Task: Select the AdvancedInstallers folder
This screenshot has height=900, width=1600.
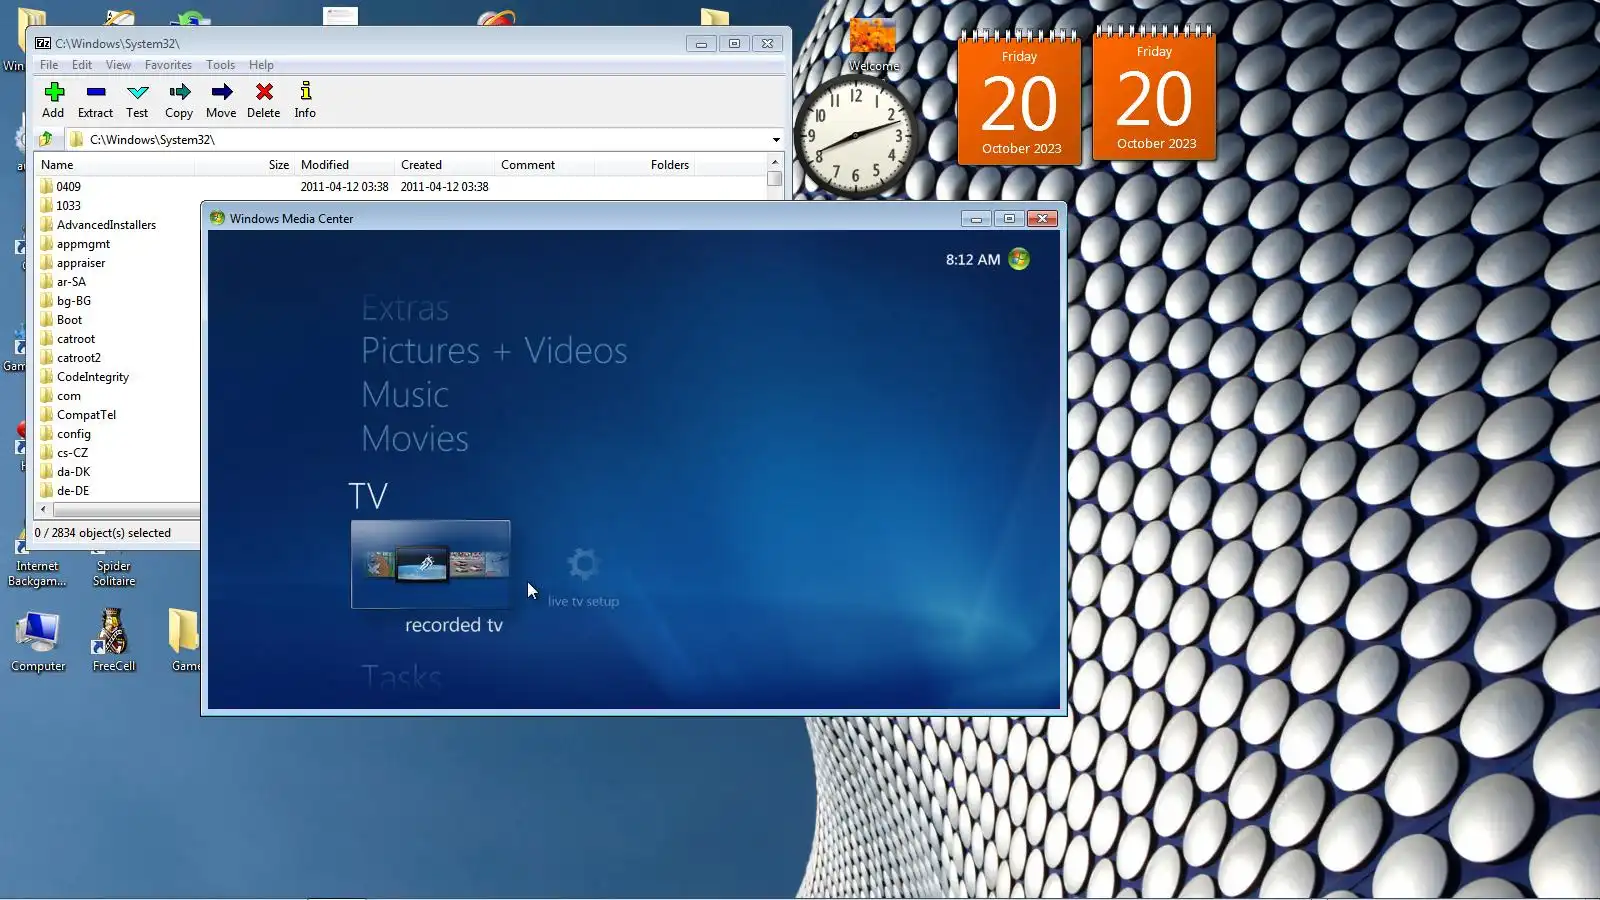Action: 106,225
